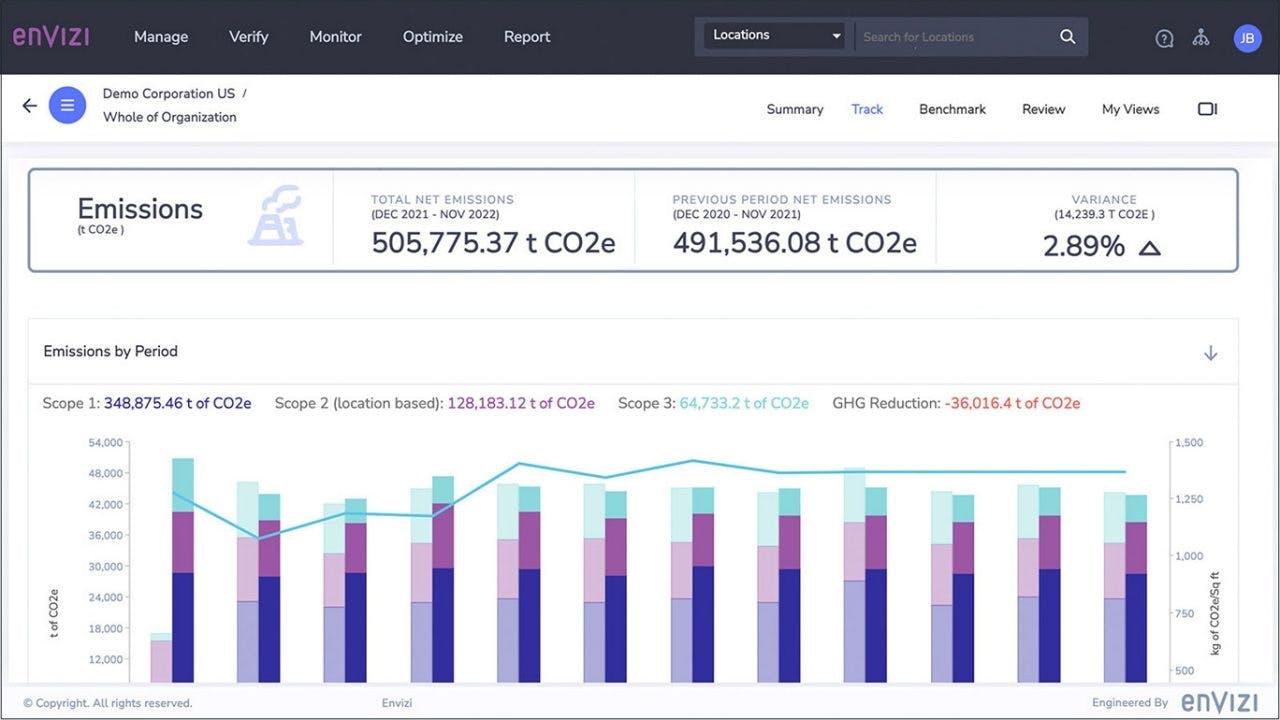
Task: Download the Emissions by Period chart
Action: [x=1210, y=352]
